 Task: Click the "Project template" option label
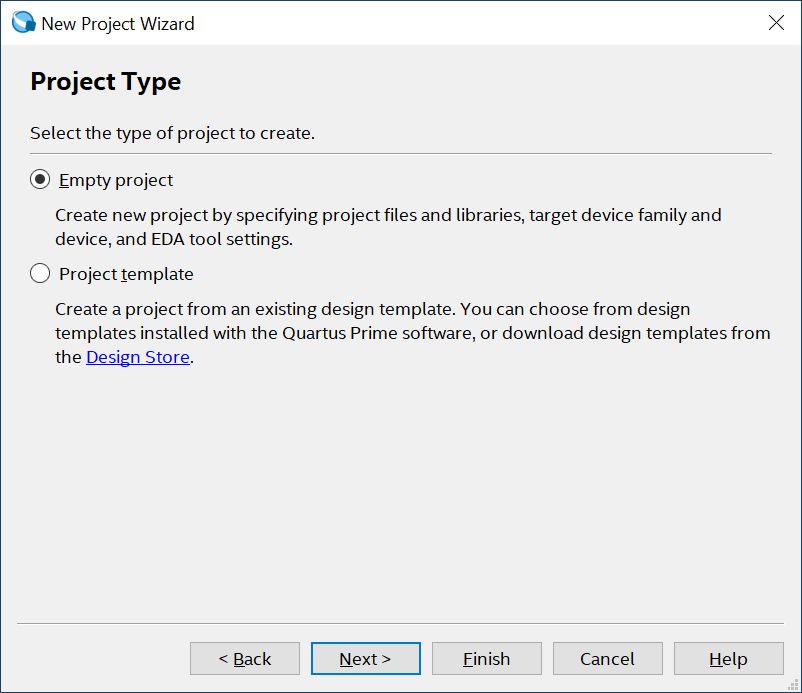[x=126, y=274]
